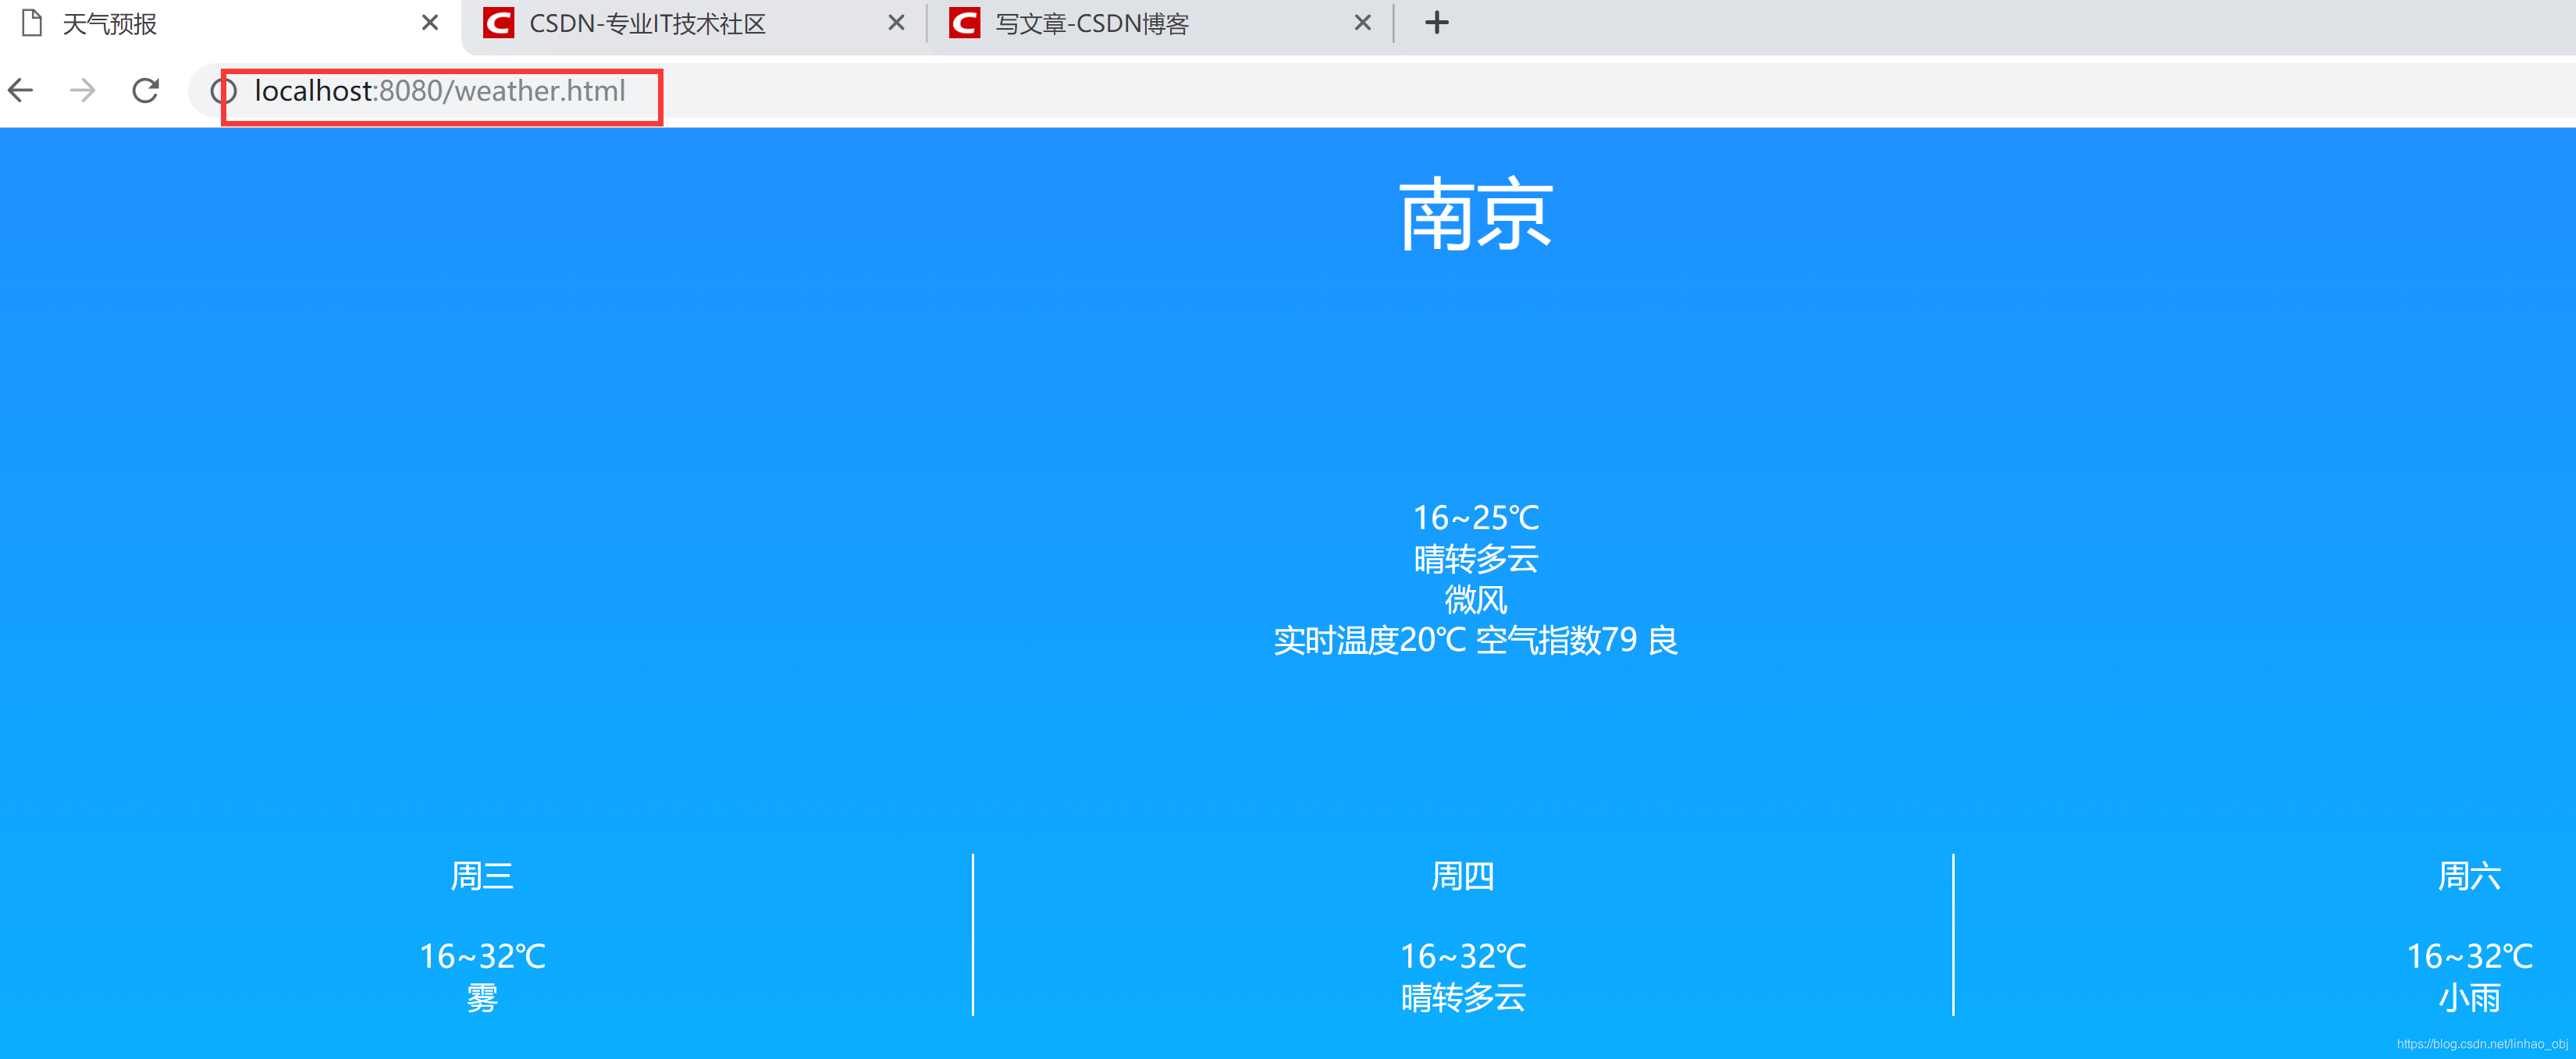Click the 微风 wind text
This screenshot has height=1059, width=2576.
[x=1475, y=600]
